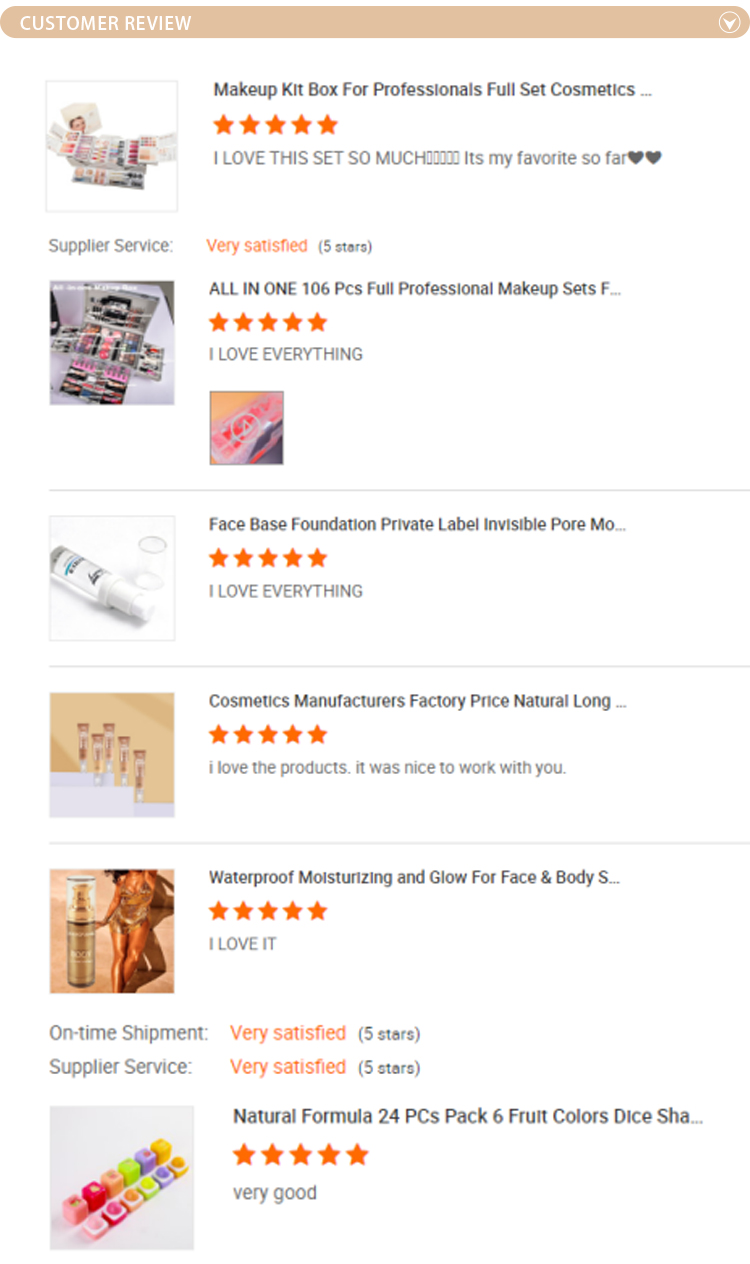Open the ALL IN ONE 106 Pcs product title
The width and height of the screenshot is (750, 1264).
pyautogui.click(x=415, y=289)
